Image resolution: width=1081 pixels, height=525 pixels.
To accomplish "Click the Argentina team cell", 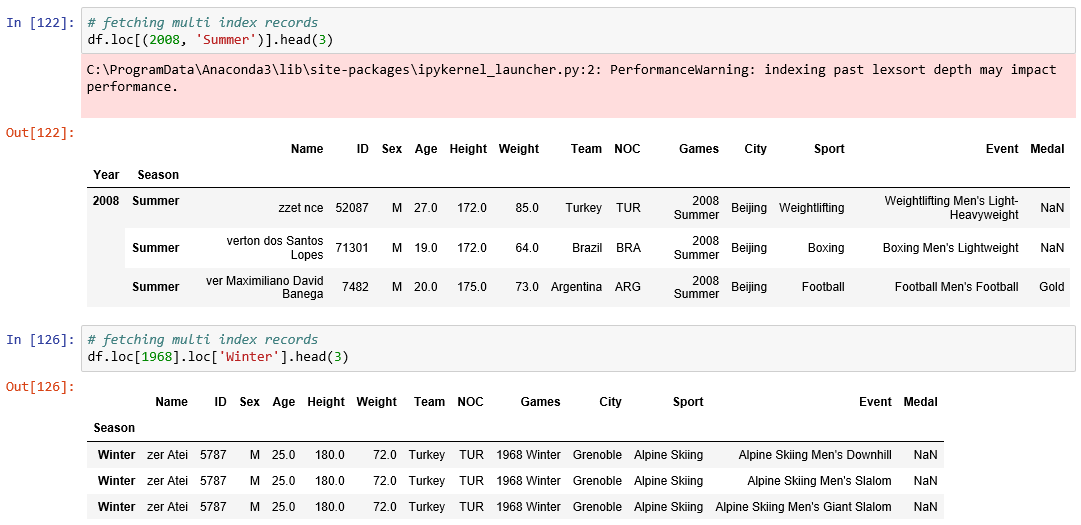I will [576, 287].
